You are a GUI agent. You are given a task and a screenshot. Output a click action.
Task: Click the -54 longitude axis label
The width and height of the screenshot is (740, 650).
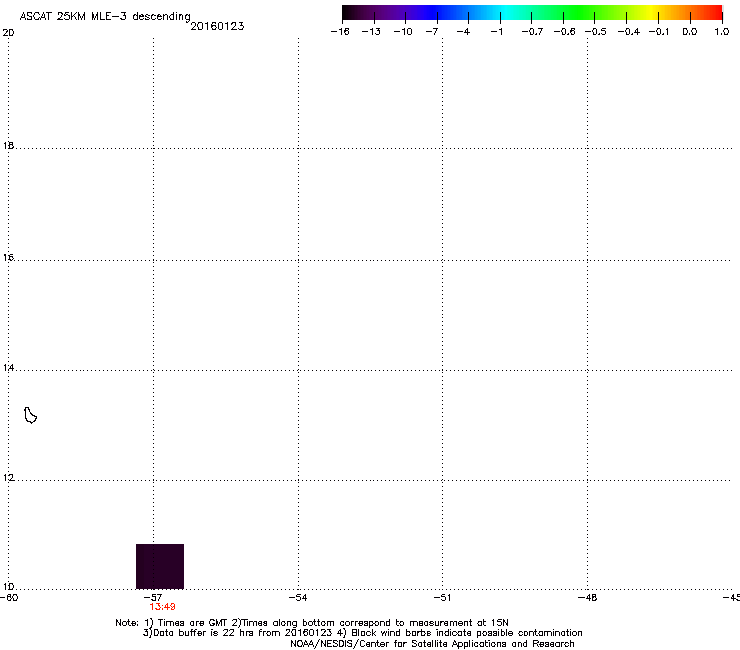298,598
